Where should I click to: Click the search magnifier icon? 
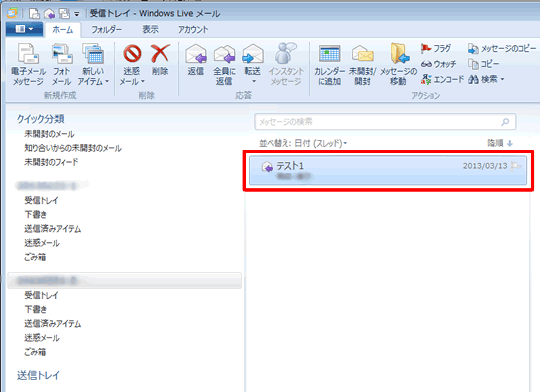click(x=505, y=122)
